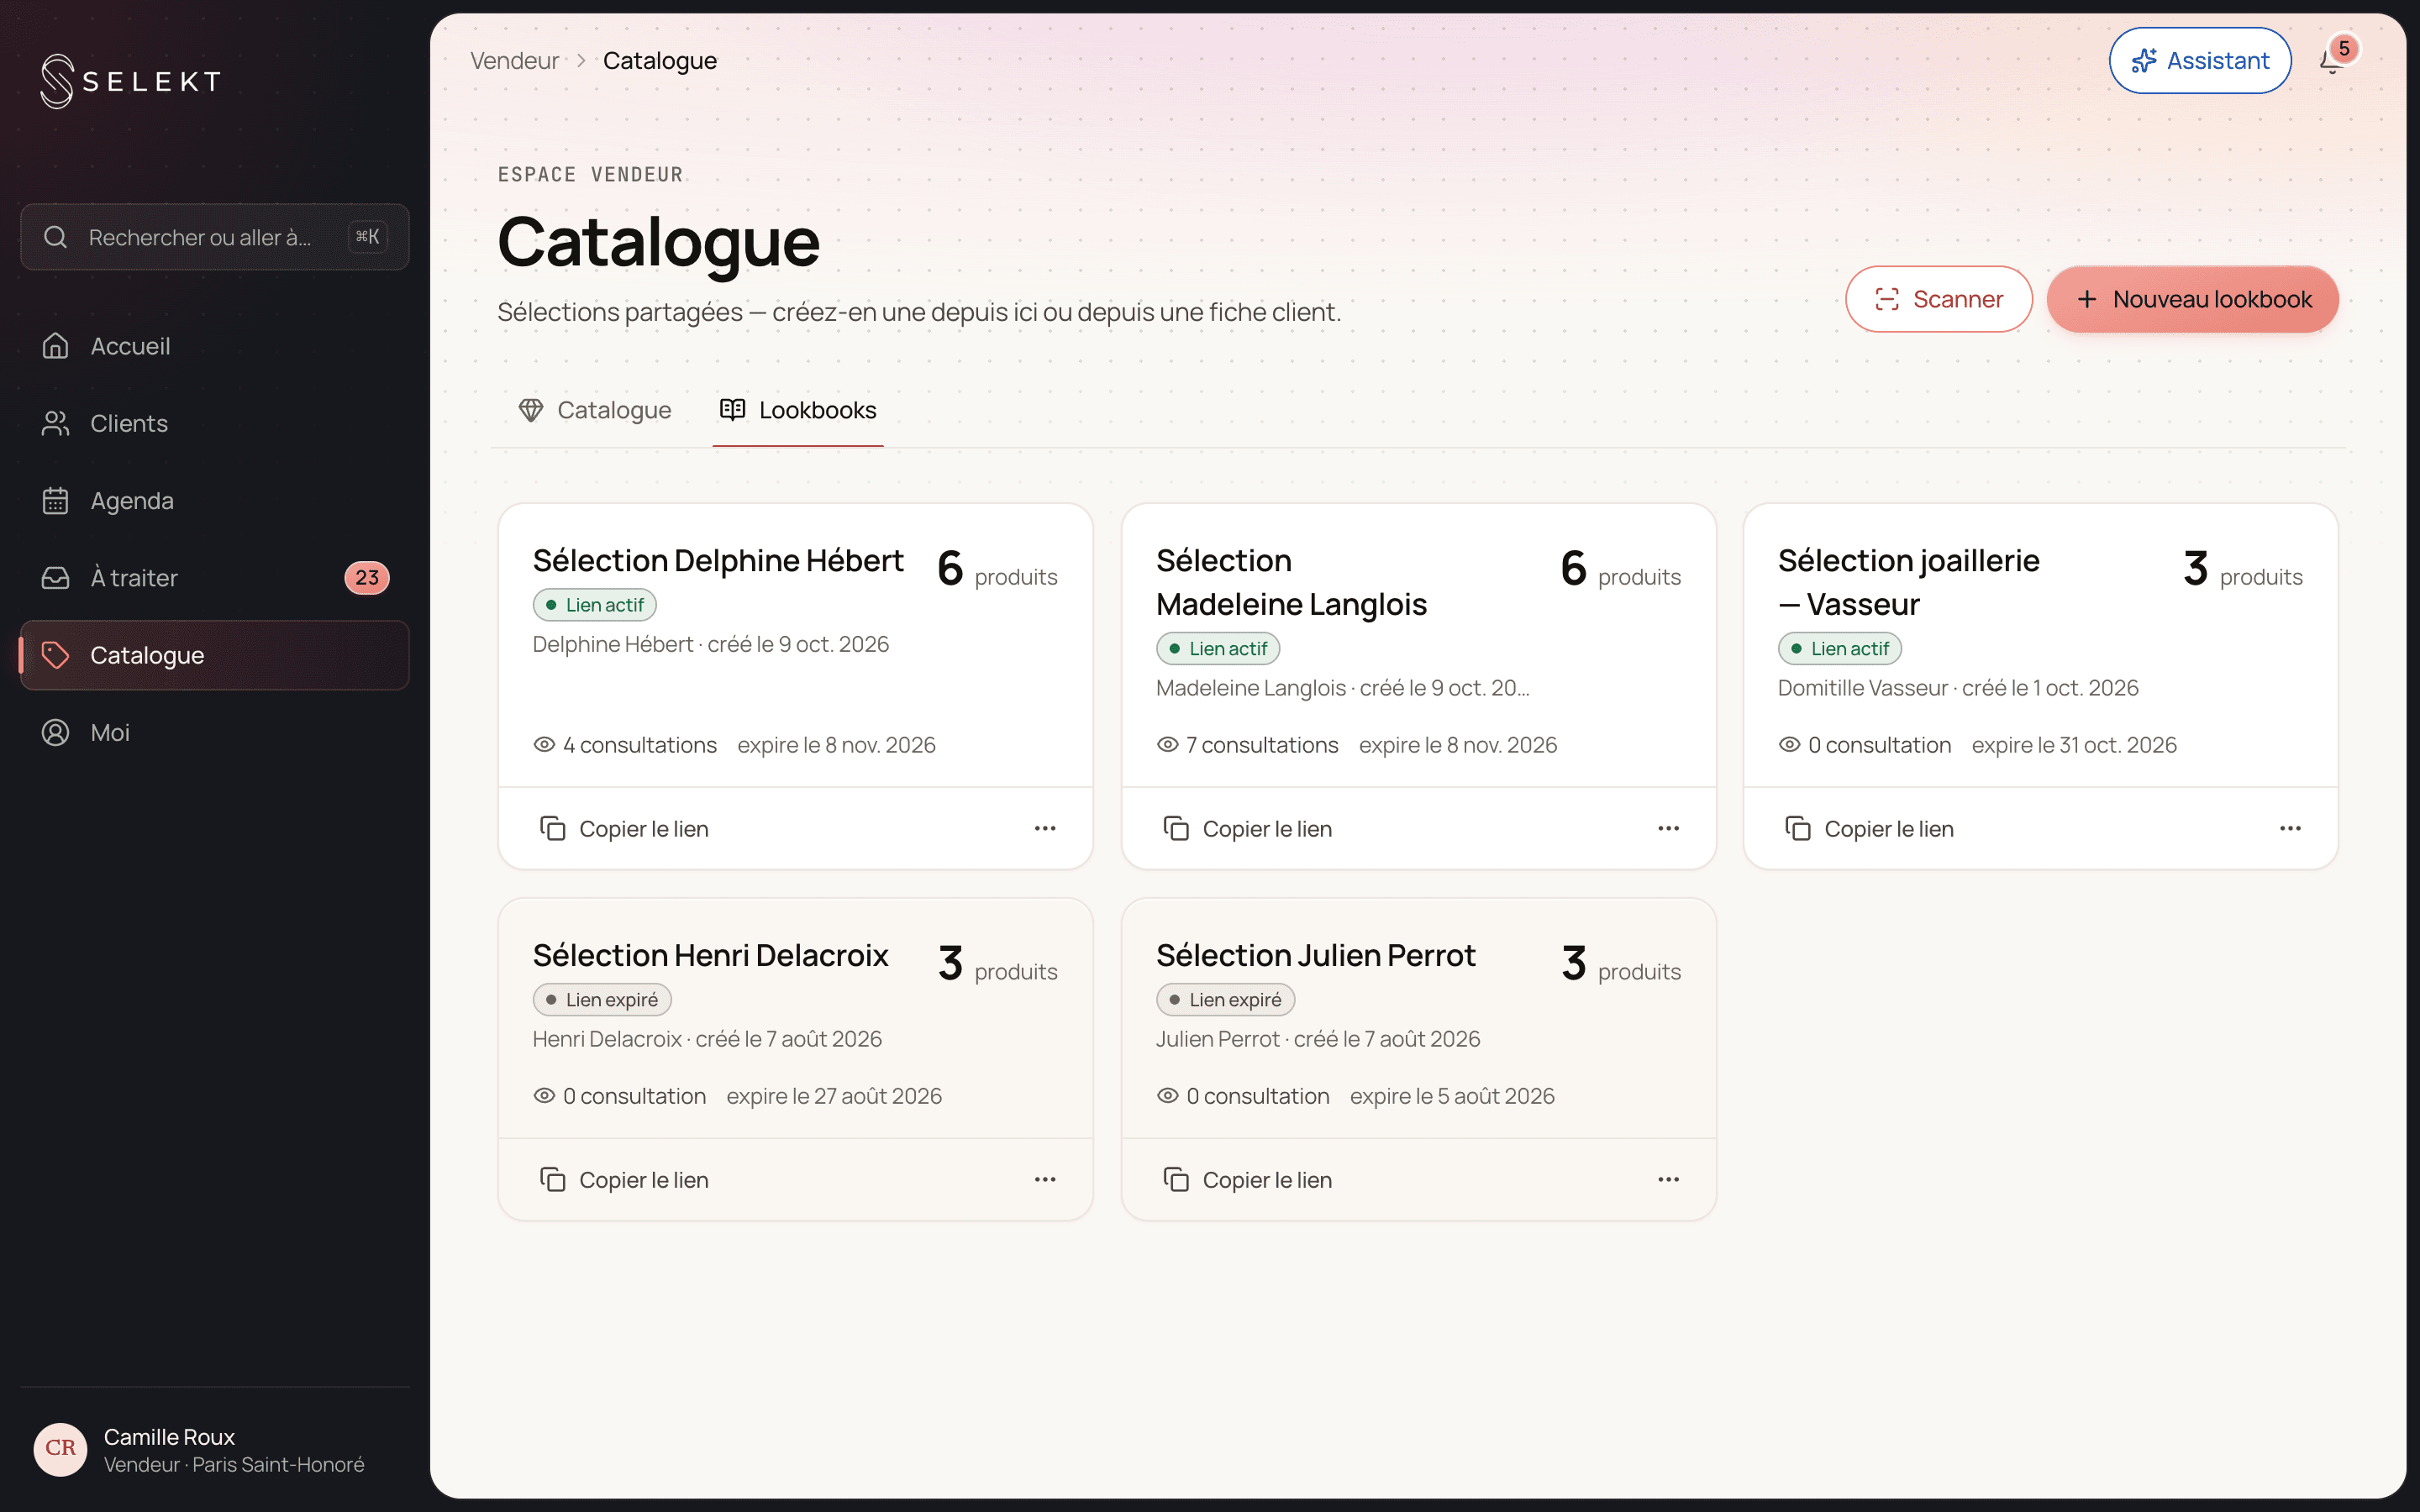Select the Lookbooks tab
This screenshot has width=2420, height=1512.
[x=798, y=410]
